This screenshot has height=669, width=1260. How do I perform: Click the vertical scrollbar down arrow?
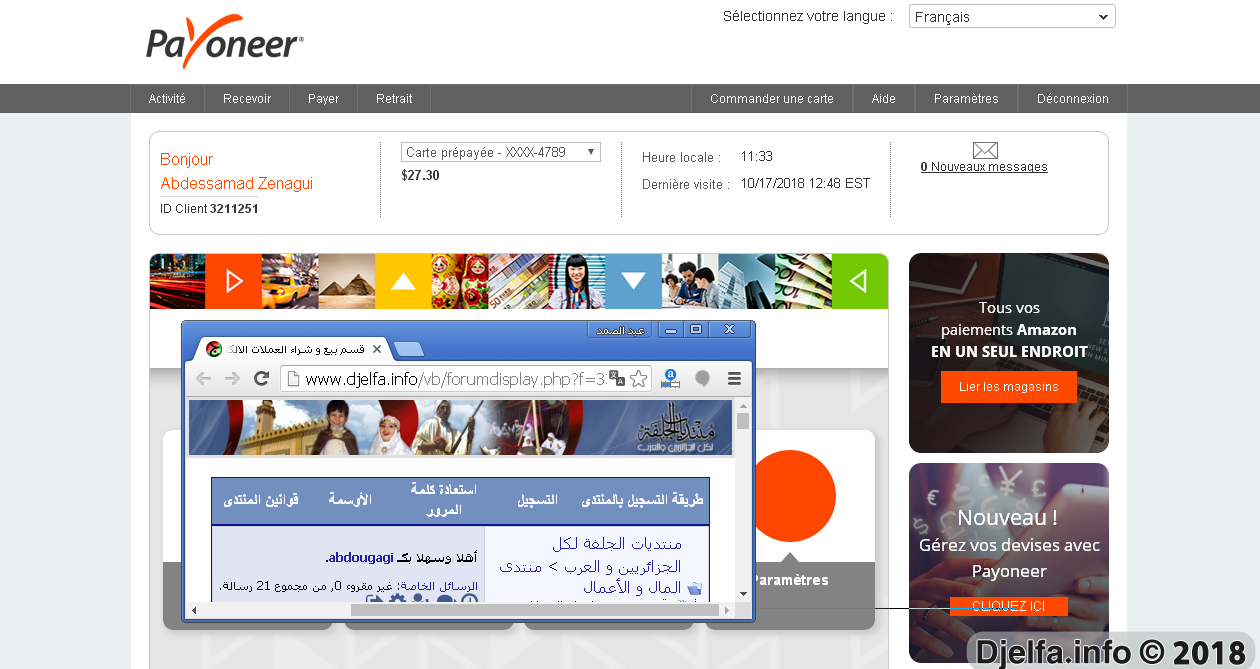[x=743, y=595]
